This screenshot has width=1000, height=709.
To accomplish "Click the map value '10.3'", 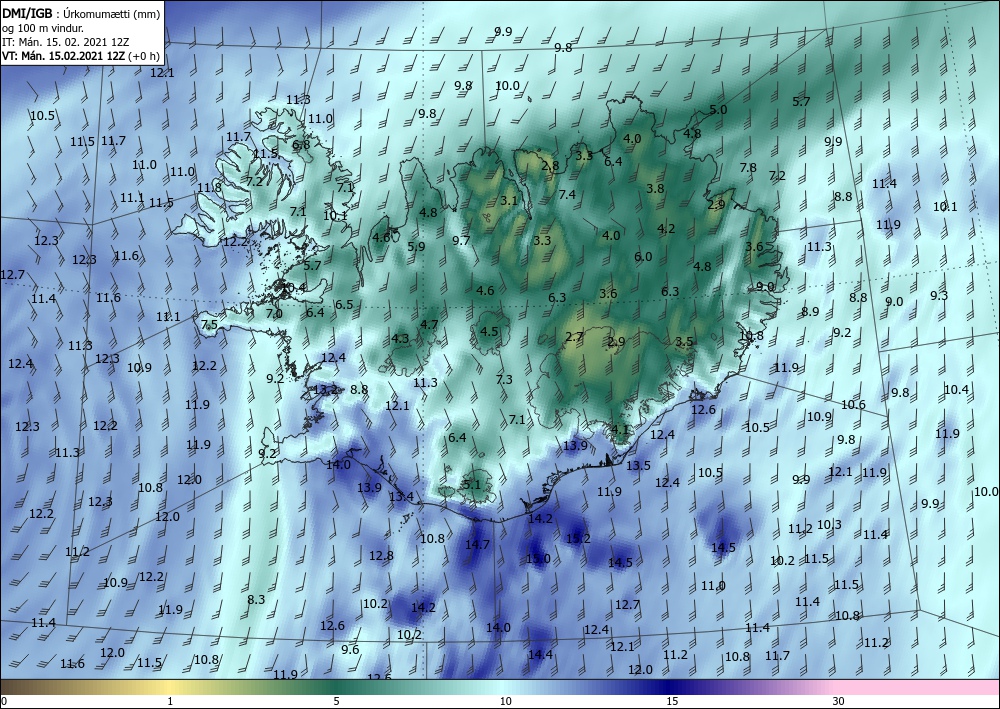I will 829,525.
